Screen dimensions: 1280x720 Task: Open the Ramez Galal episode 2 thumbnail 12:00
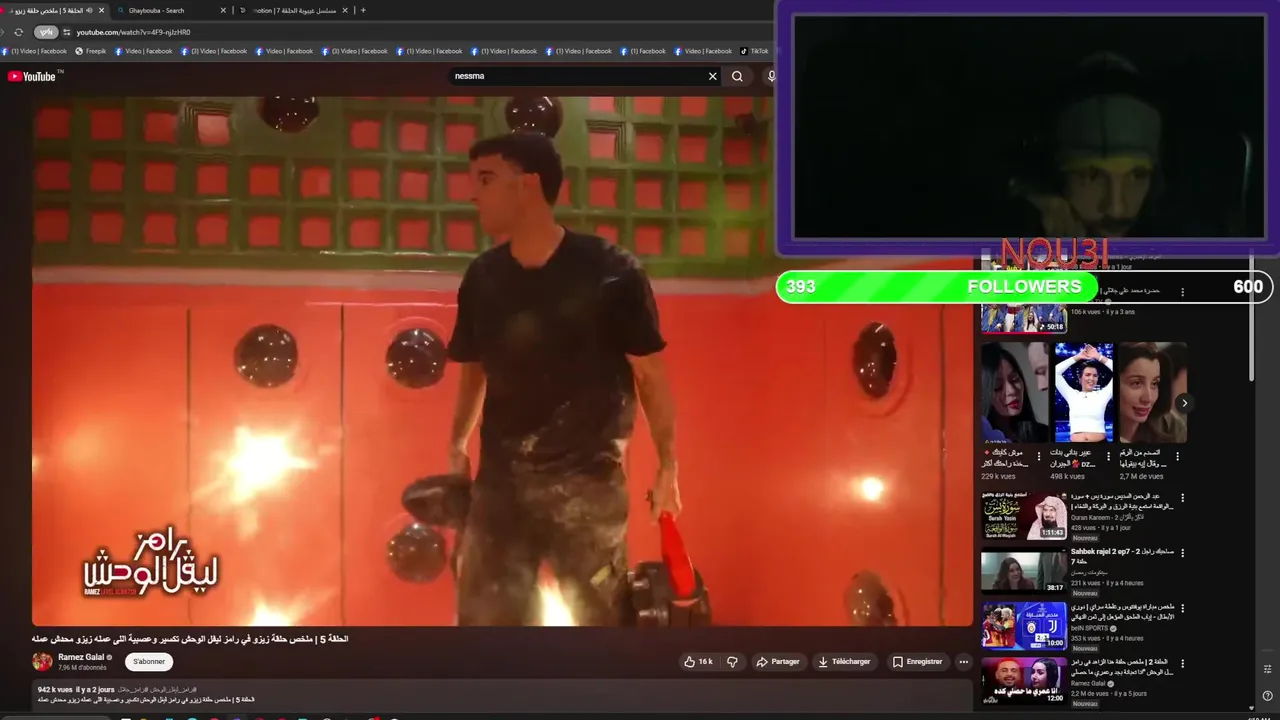[1024, 681]
